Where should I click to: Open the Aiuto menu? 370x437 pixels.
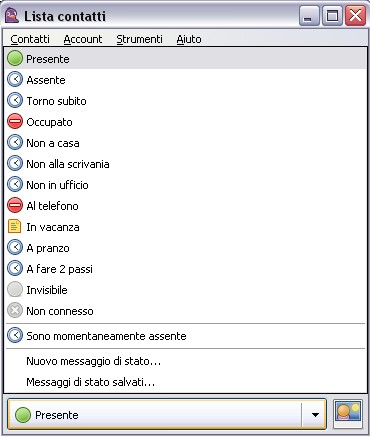[189, 39]
